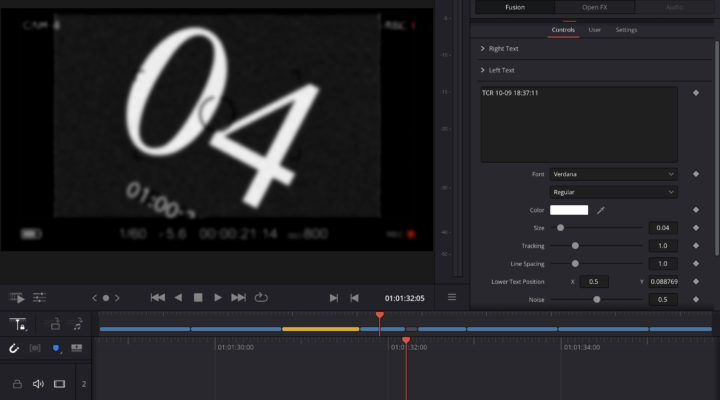
Task: Click the Fast Review icon below the viewer
Action: pyautogui.click(x=17, y=298)
